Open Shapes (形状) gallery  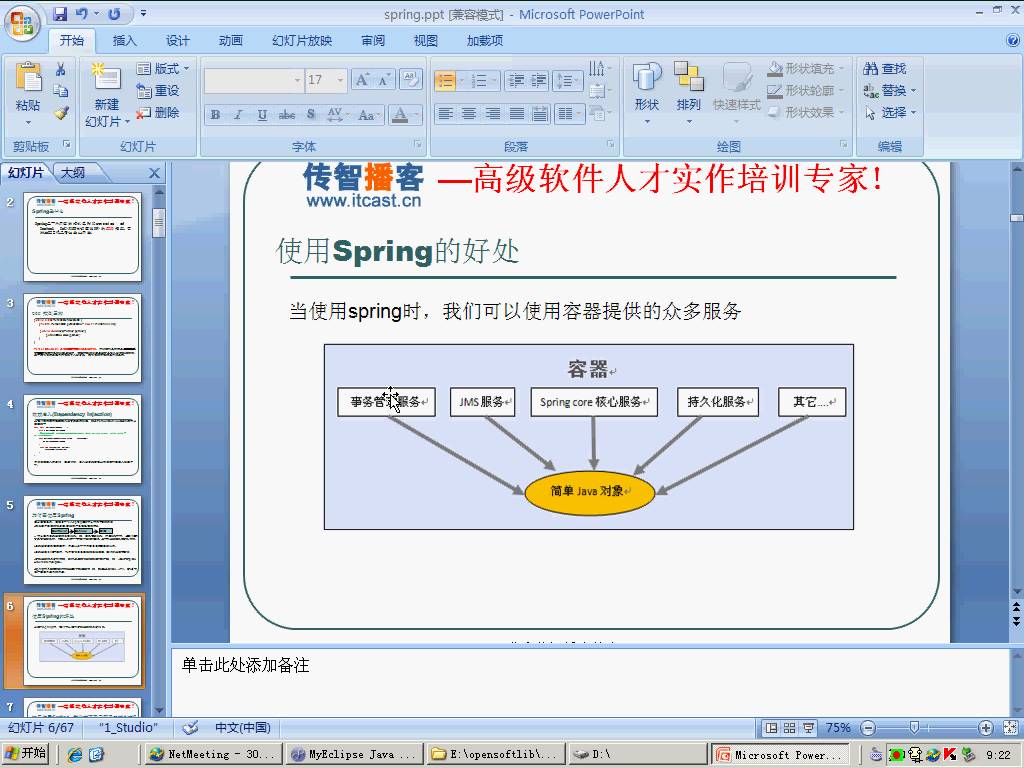[647, 93]
